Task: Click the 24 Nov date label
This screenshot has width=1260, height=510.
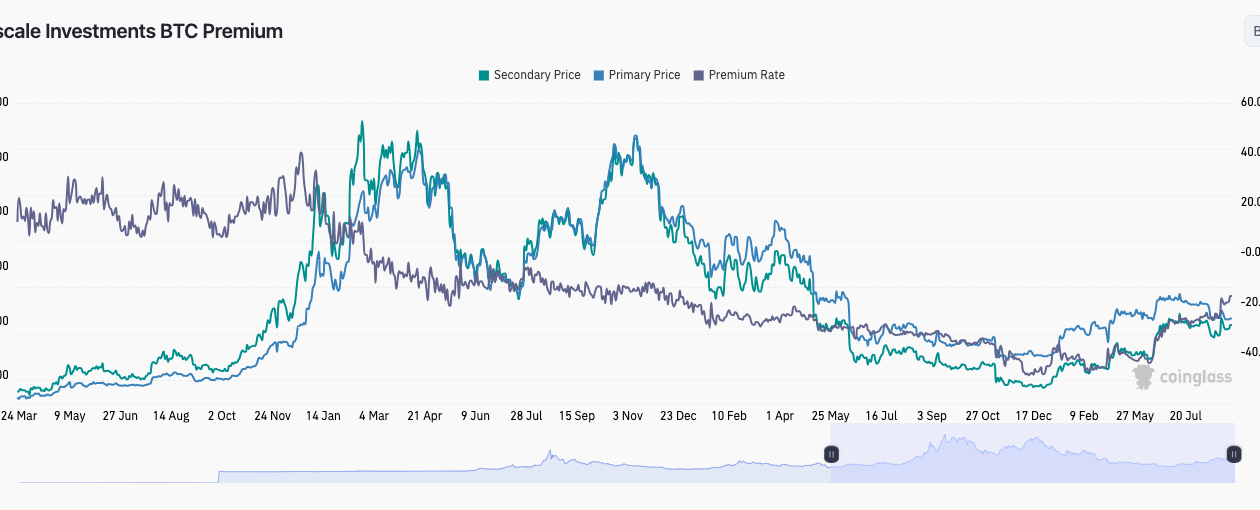Action: click(273, 415)
